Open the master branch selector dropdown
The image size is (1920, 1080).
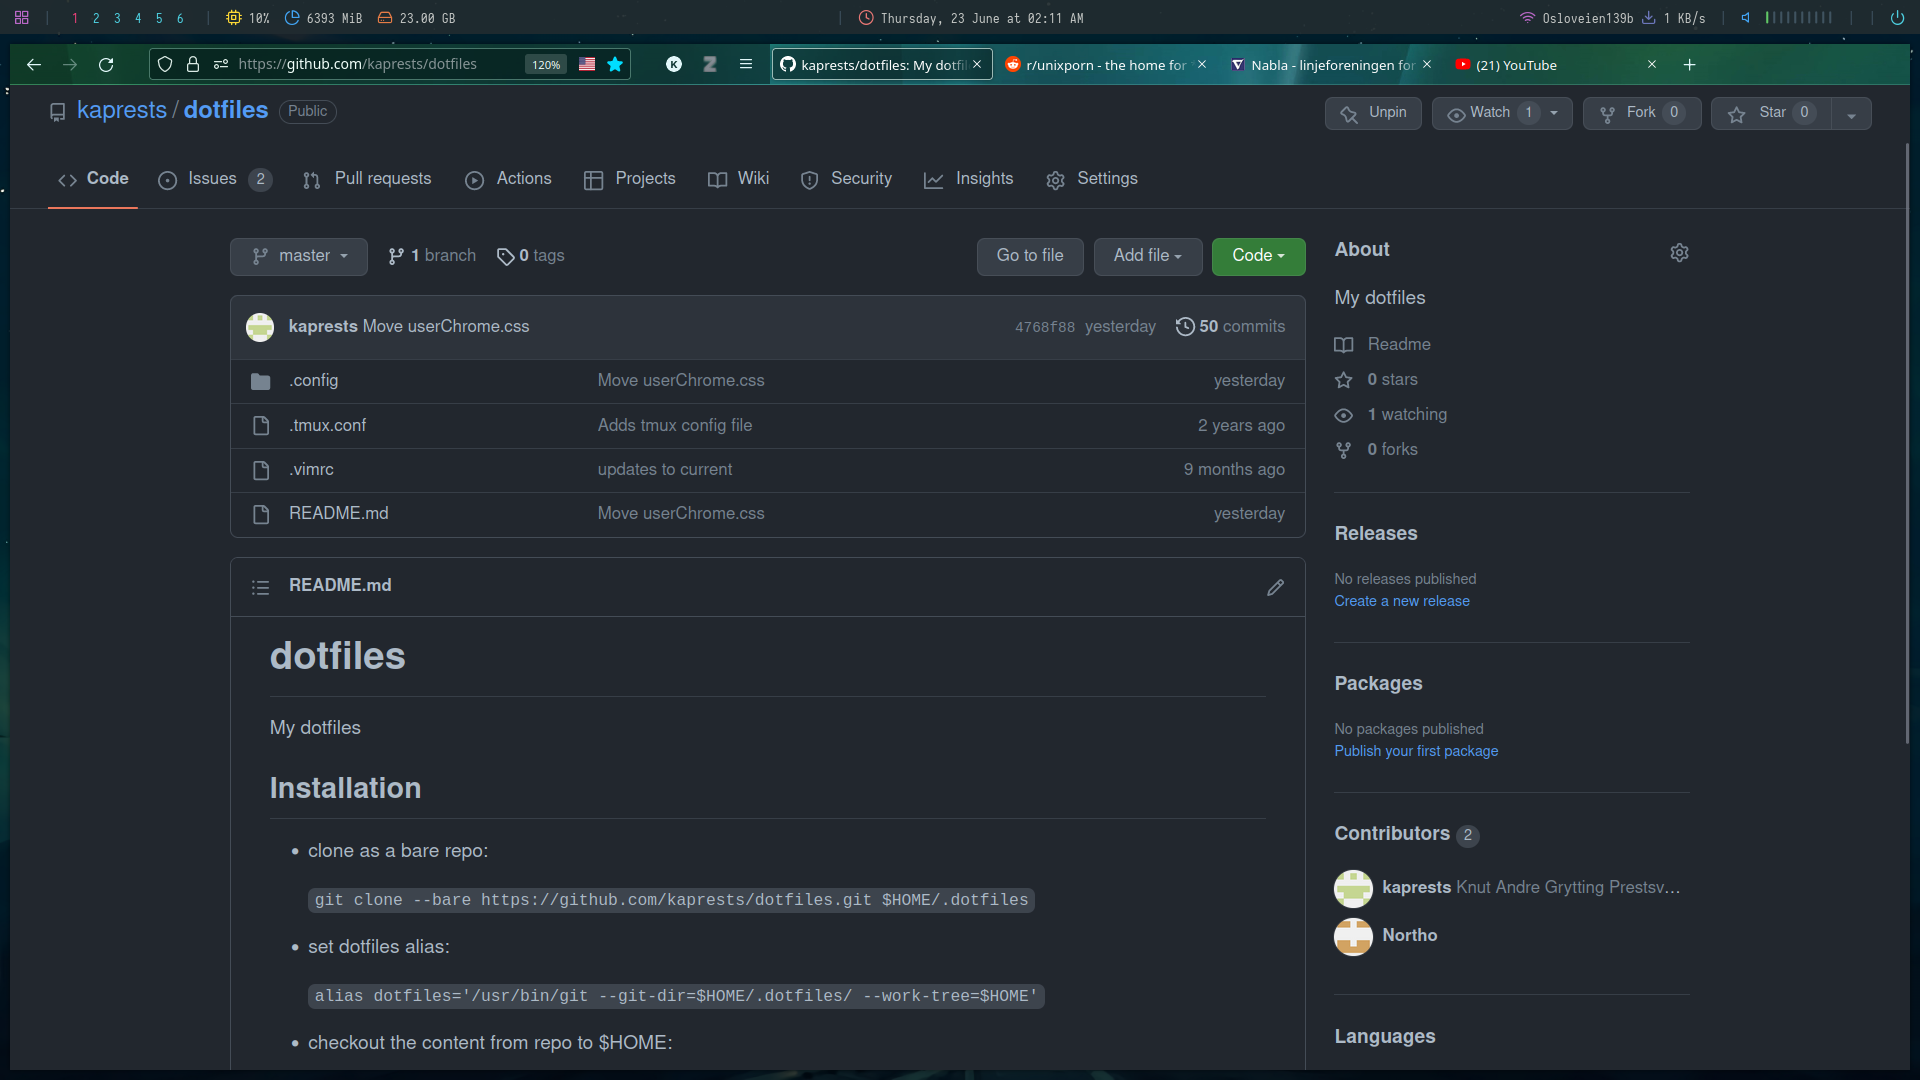299,256
